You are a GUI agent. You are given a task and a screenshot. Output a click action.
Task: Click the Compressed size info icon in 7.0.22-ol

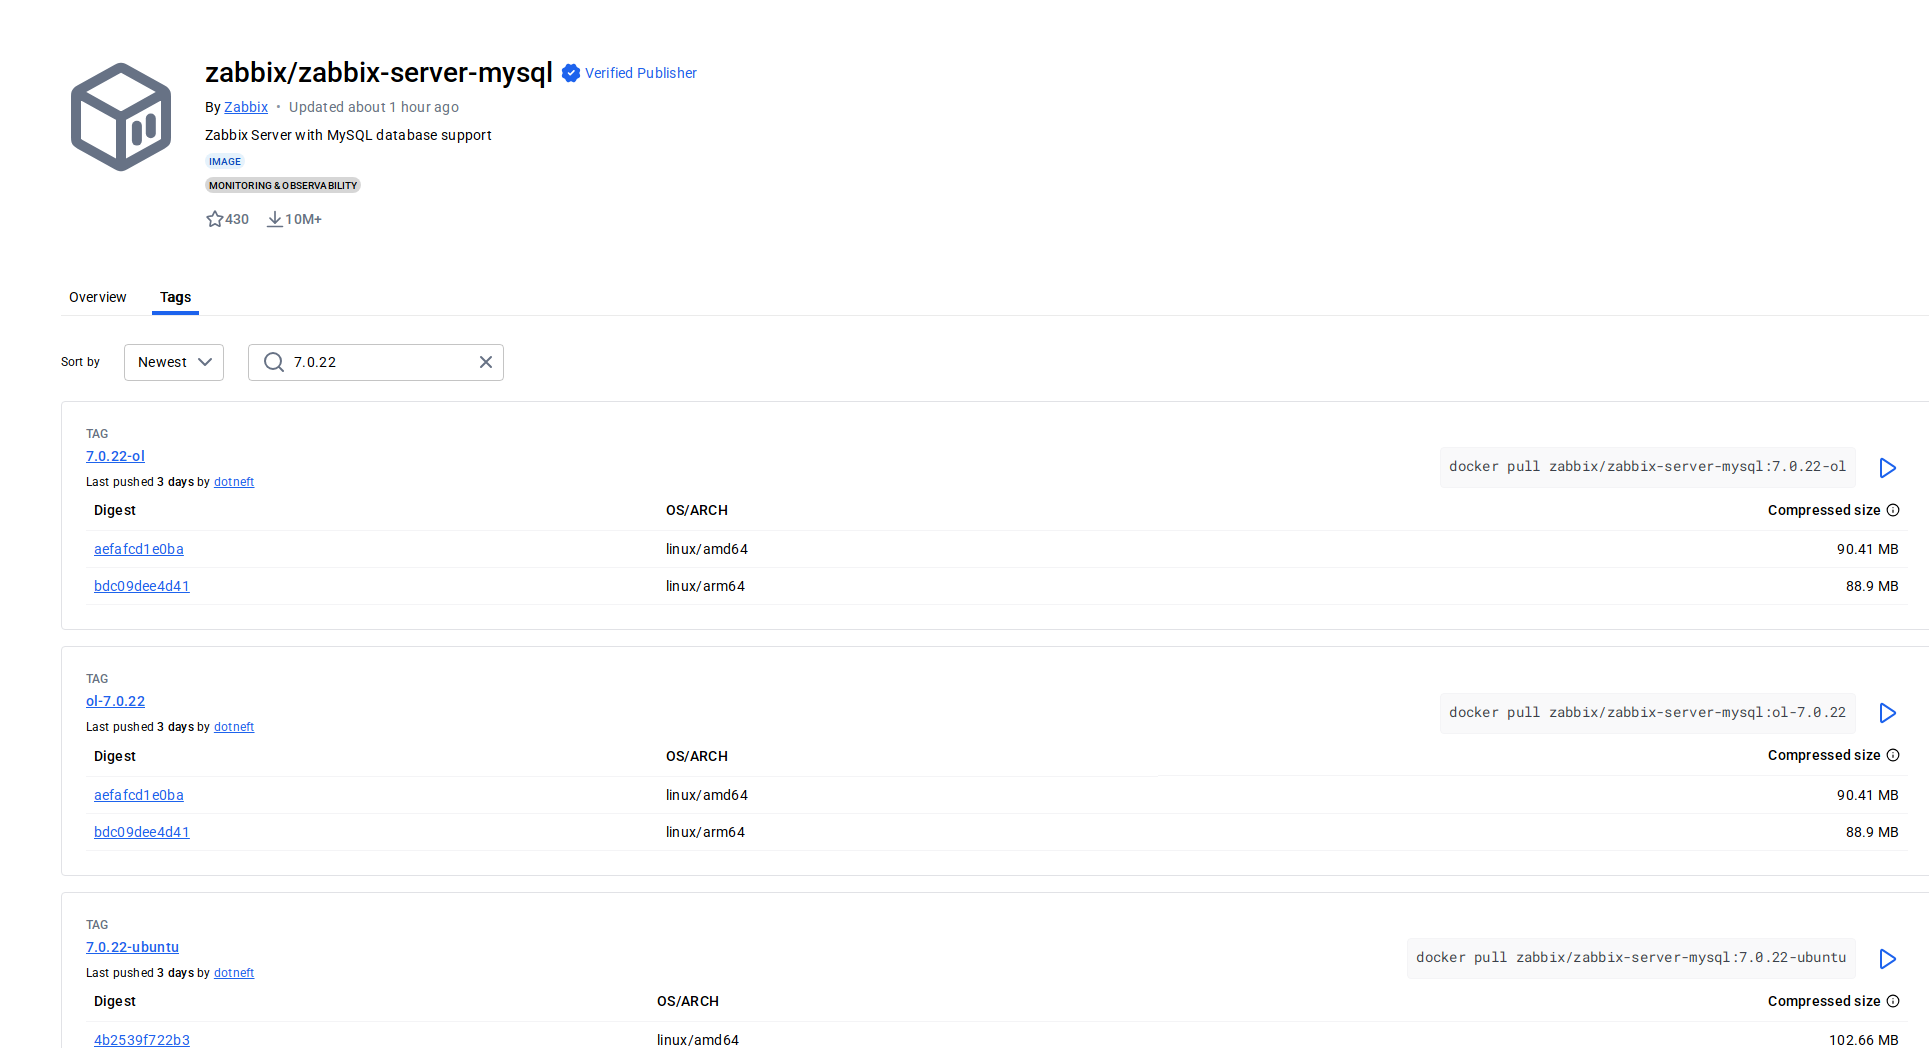[1893, 510]
